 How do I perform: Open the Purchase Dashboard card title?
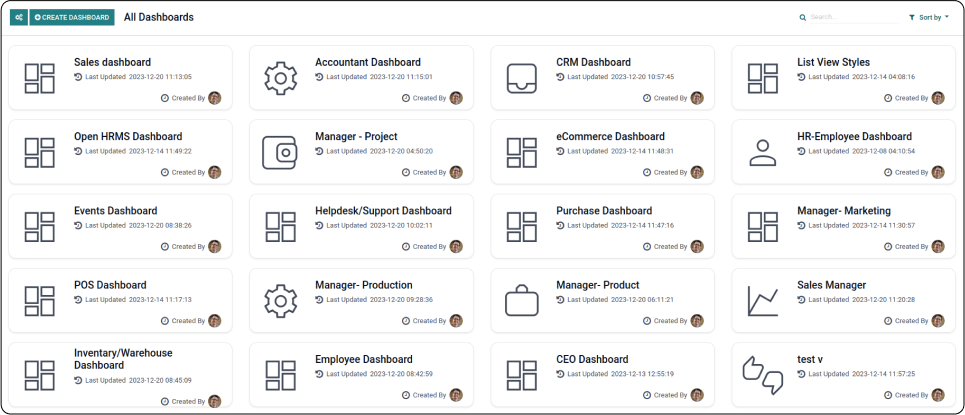point(604,211)
